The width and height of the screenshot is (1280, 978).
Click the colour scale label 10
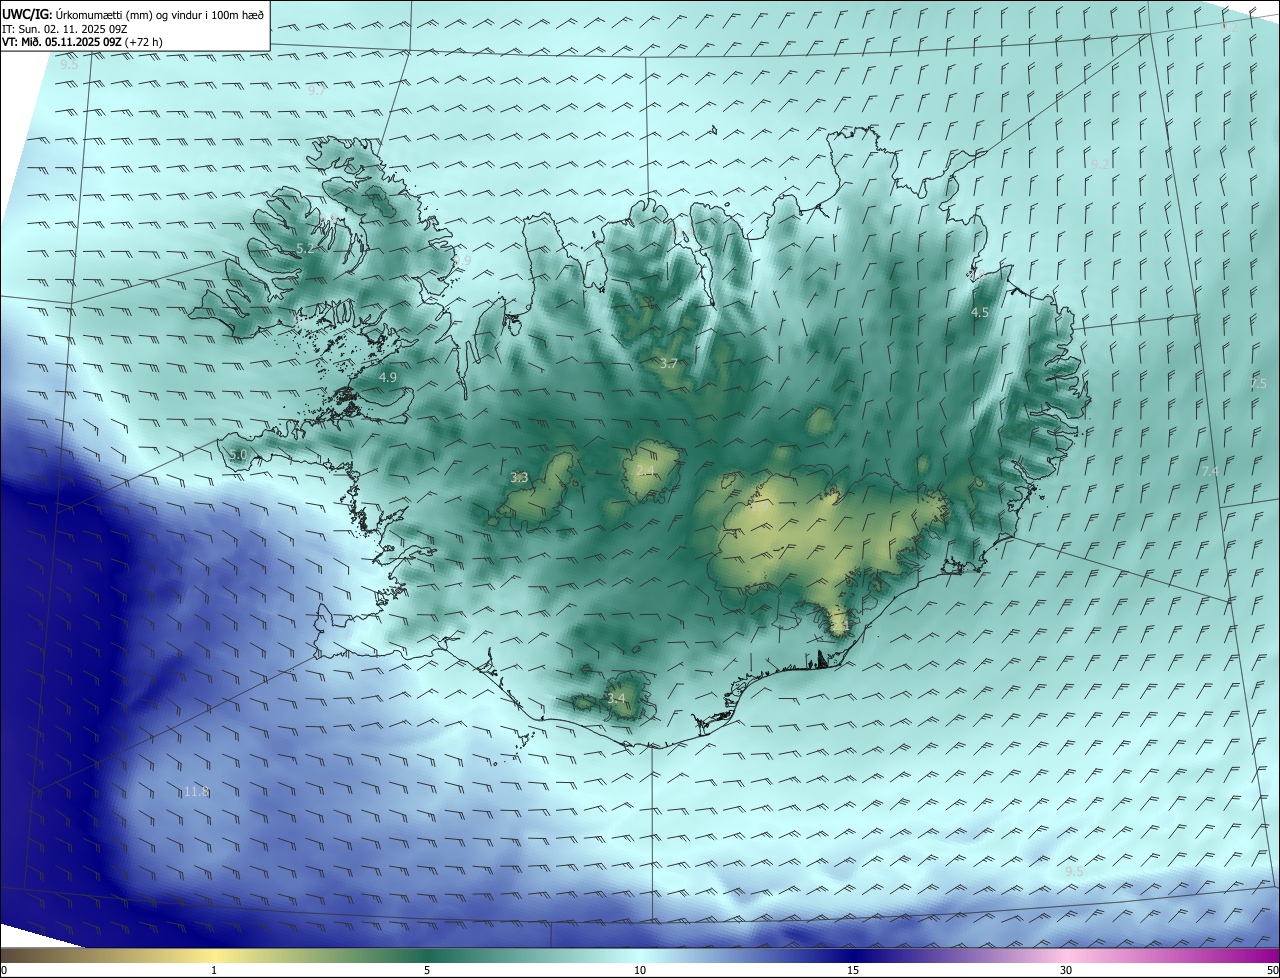pos(640,970)
